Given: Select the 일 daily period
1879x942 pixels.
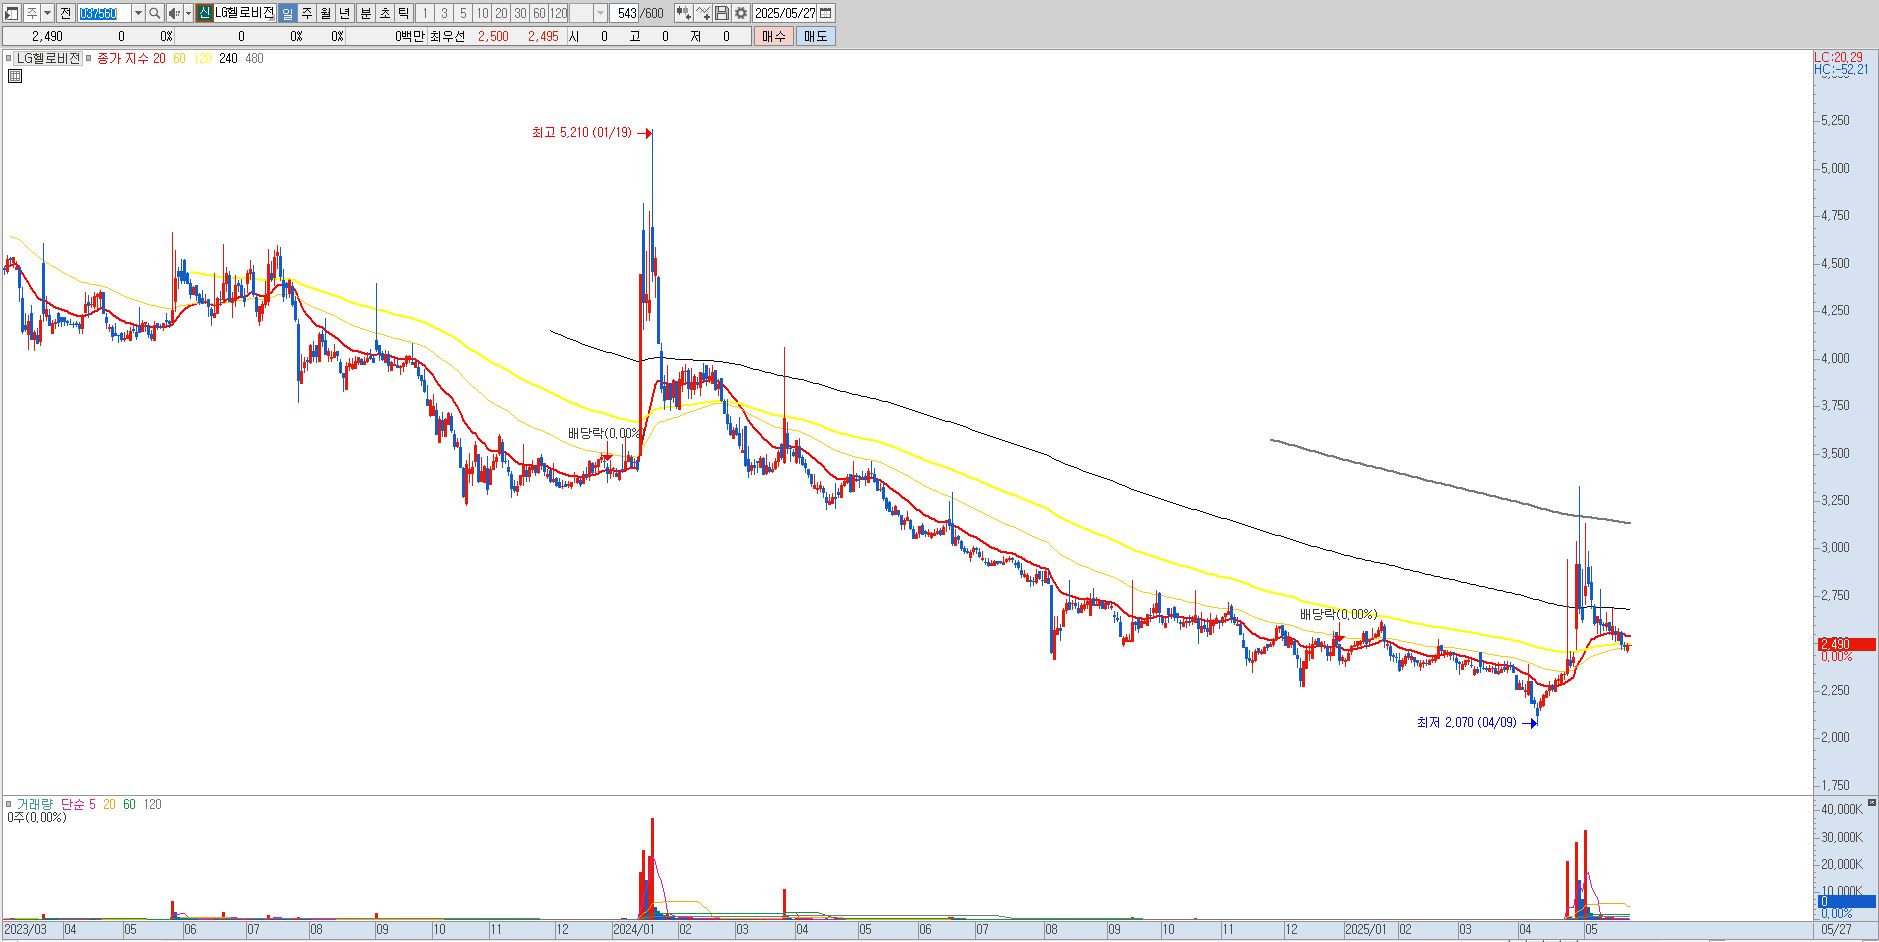Looking at the screenshot, I should point(287,13).
